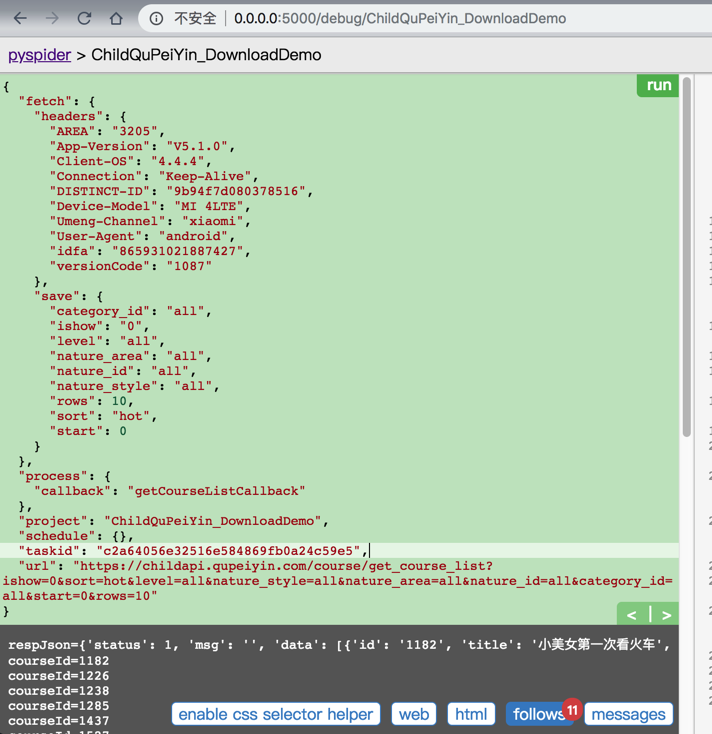
Task: Click the "DISTINCT-ID" header line
Action: [181, 191]
